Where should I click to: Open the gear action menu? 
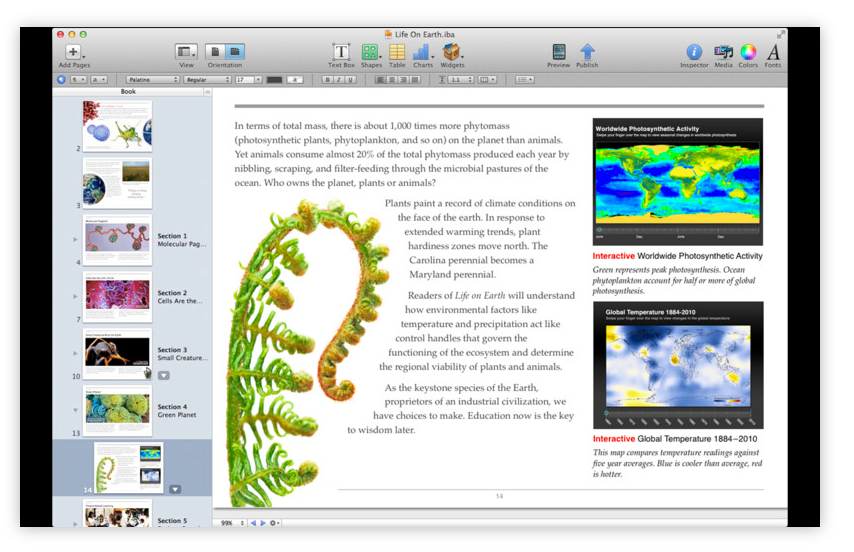(x=274, y=523)
